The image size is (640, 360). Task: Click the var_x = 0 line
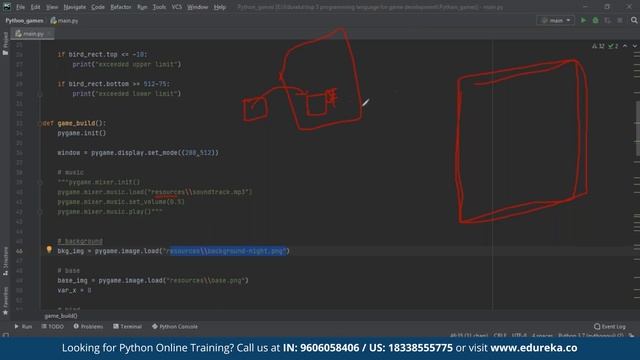(74, 290)
